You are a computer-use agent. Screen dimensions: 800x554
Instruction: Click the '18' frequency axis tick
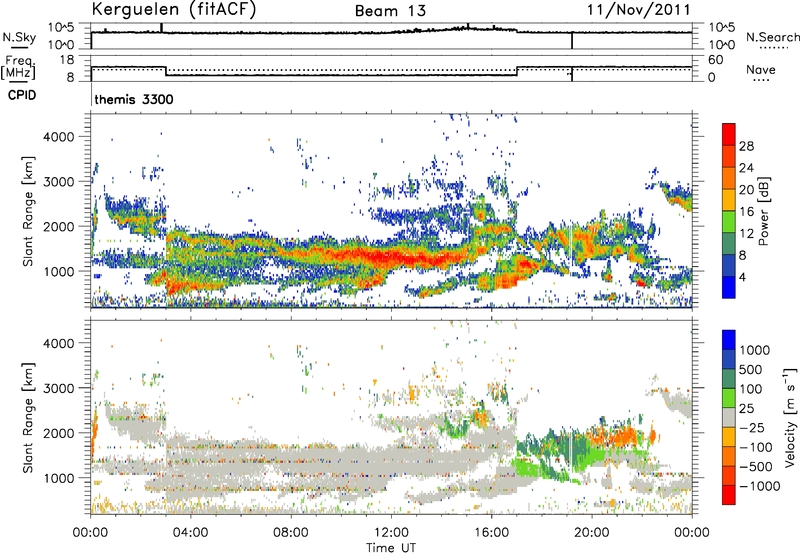(x=67, y=60)
